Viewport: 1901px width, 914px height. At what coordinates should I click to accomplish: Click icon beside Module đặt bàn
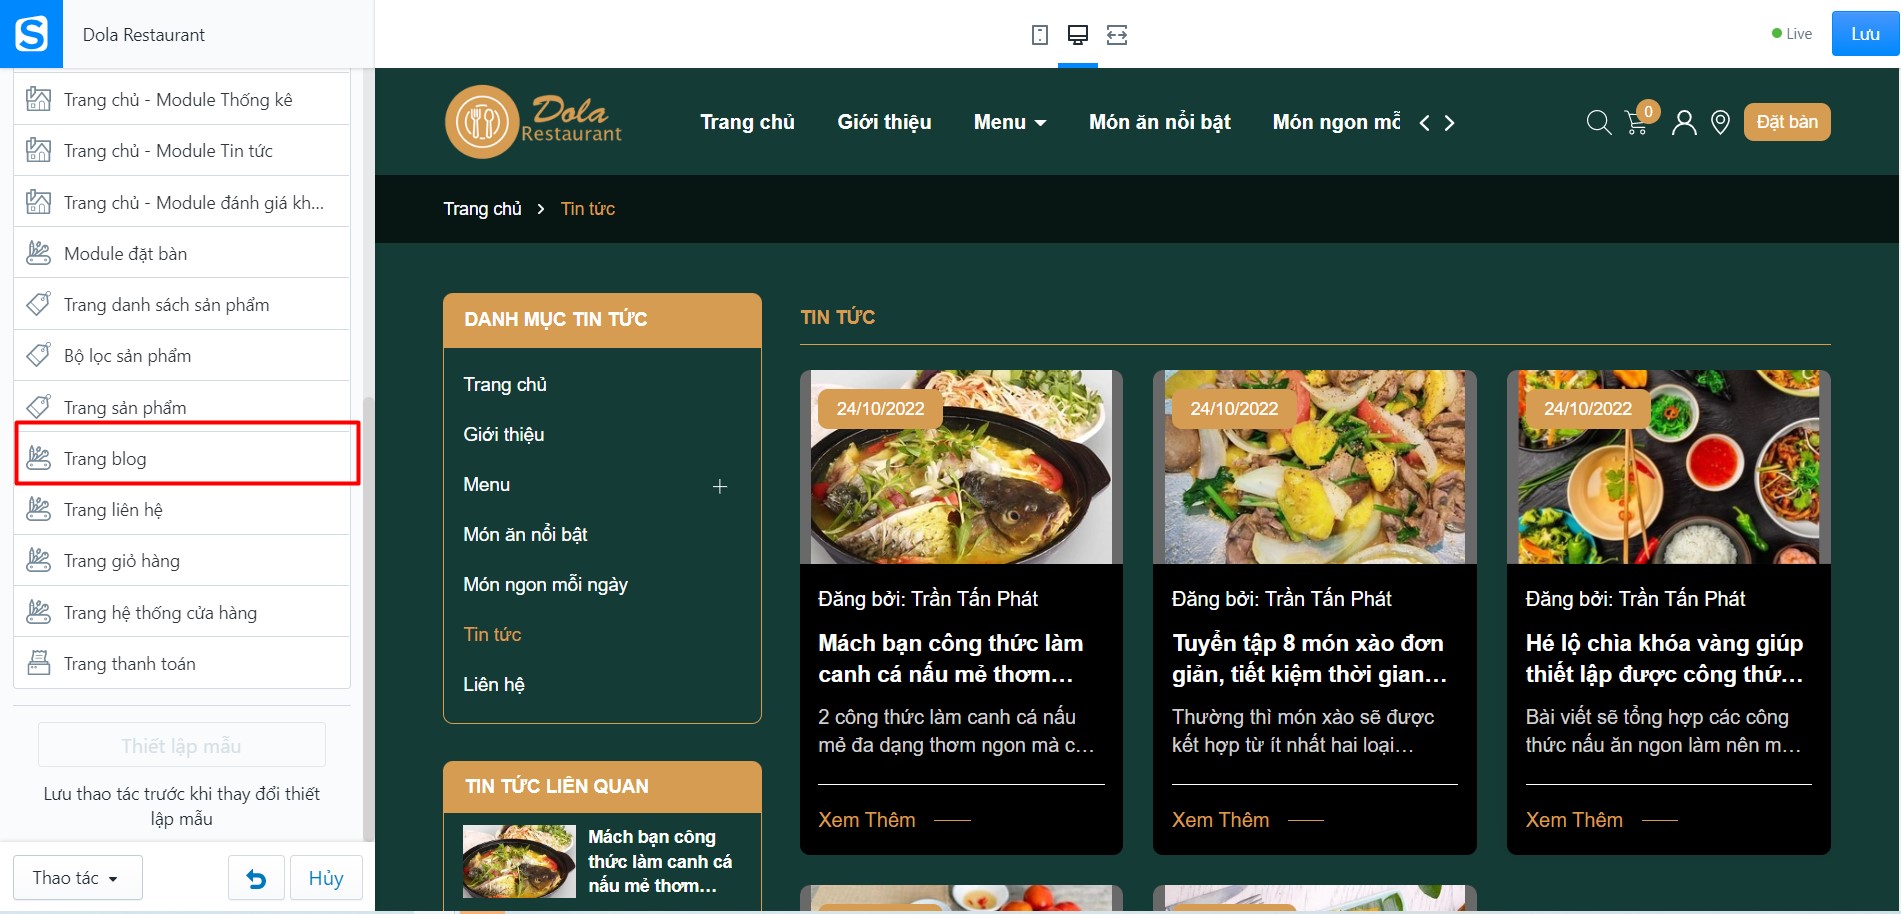point(38,253)
